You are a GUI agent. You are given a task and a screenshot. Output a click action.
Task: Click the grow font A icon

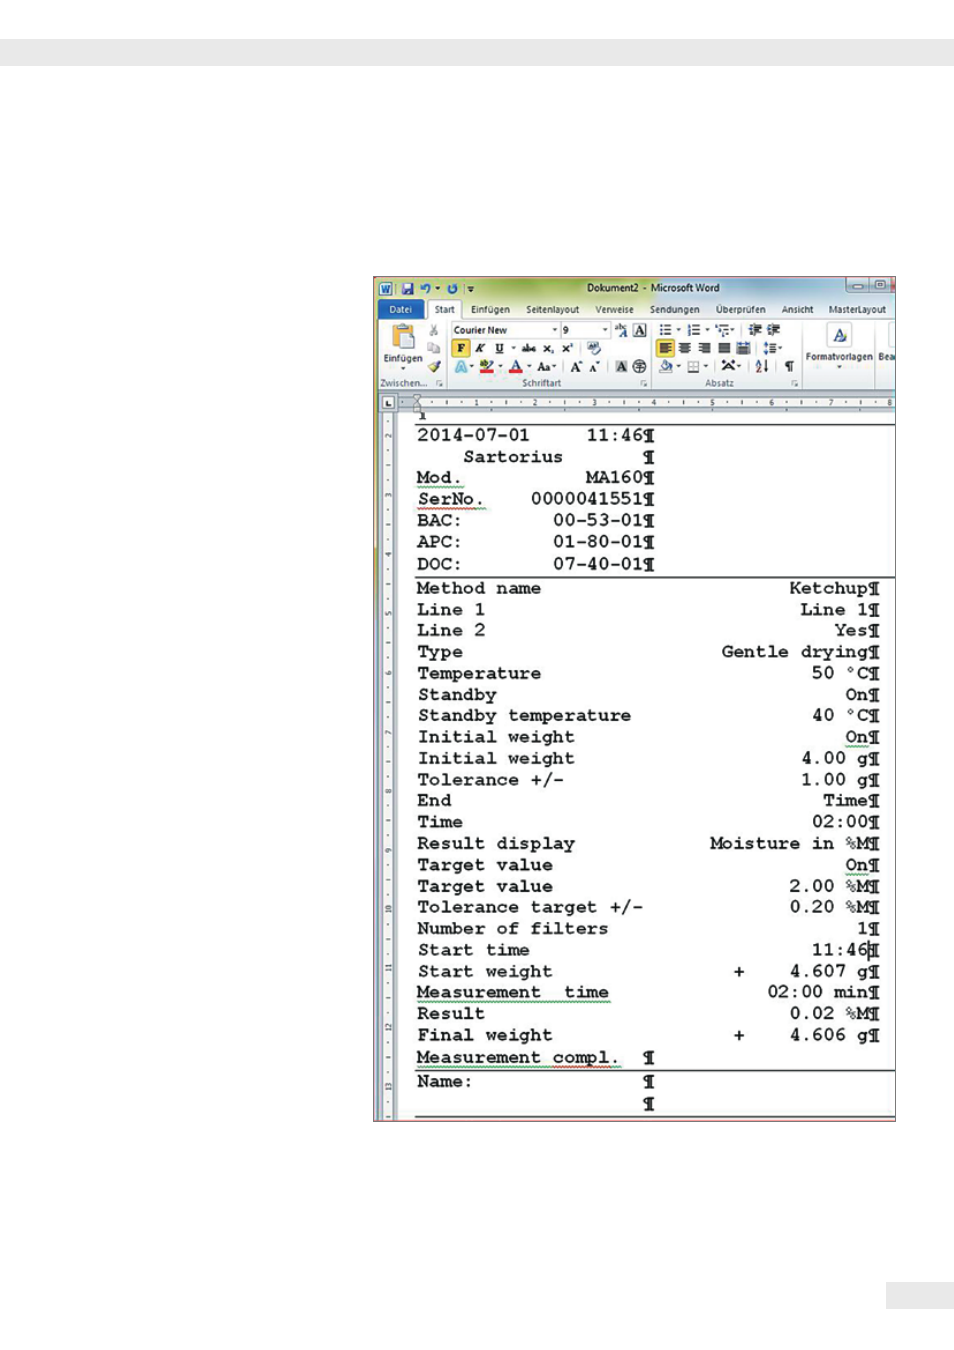(x=576, y=367)
